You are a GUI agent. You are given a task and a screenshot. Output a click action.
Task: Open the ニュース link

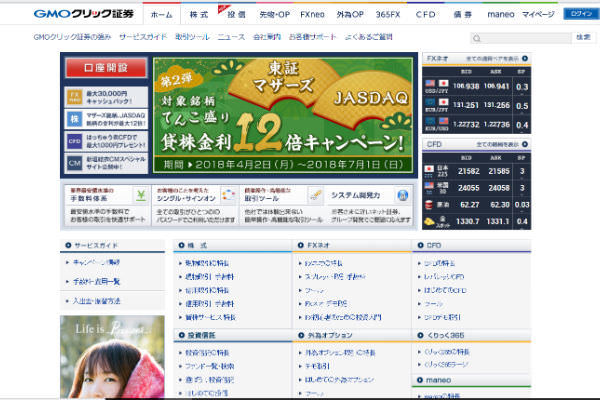[x=231, y=37]
